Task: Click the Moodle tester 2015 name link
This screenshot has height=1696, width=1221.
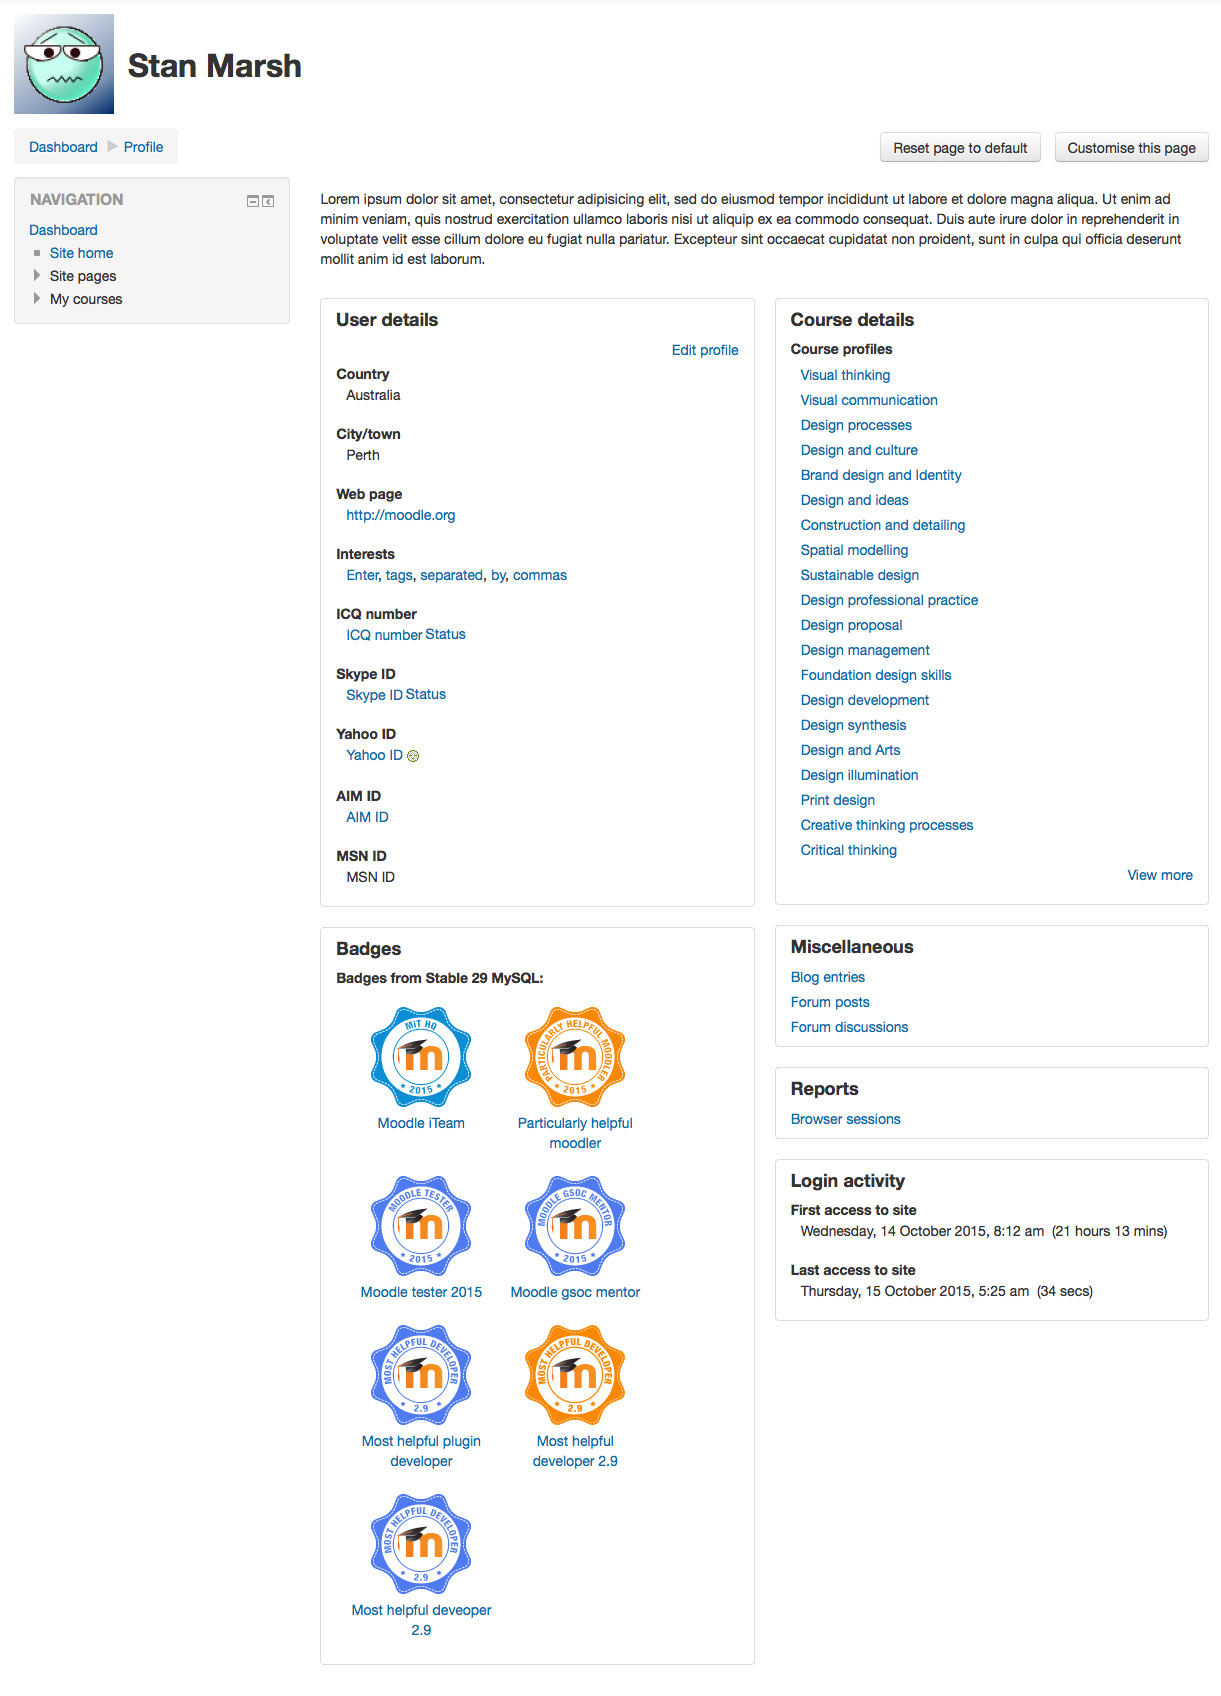Action: pyautogui.click(x=421, y=1292)
